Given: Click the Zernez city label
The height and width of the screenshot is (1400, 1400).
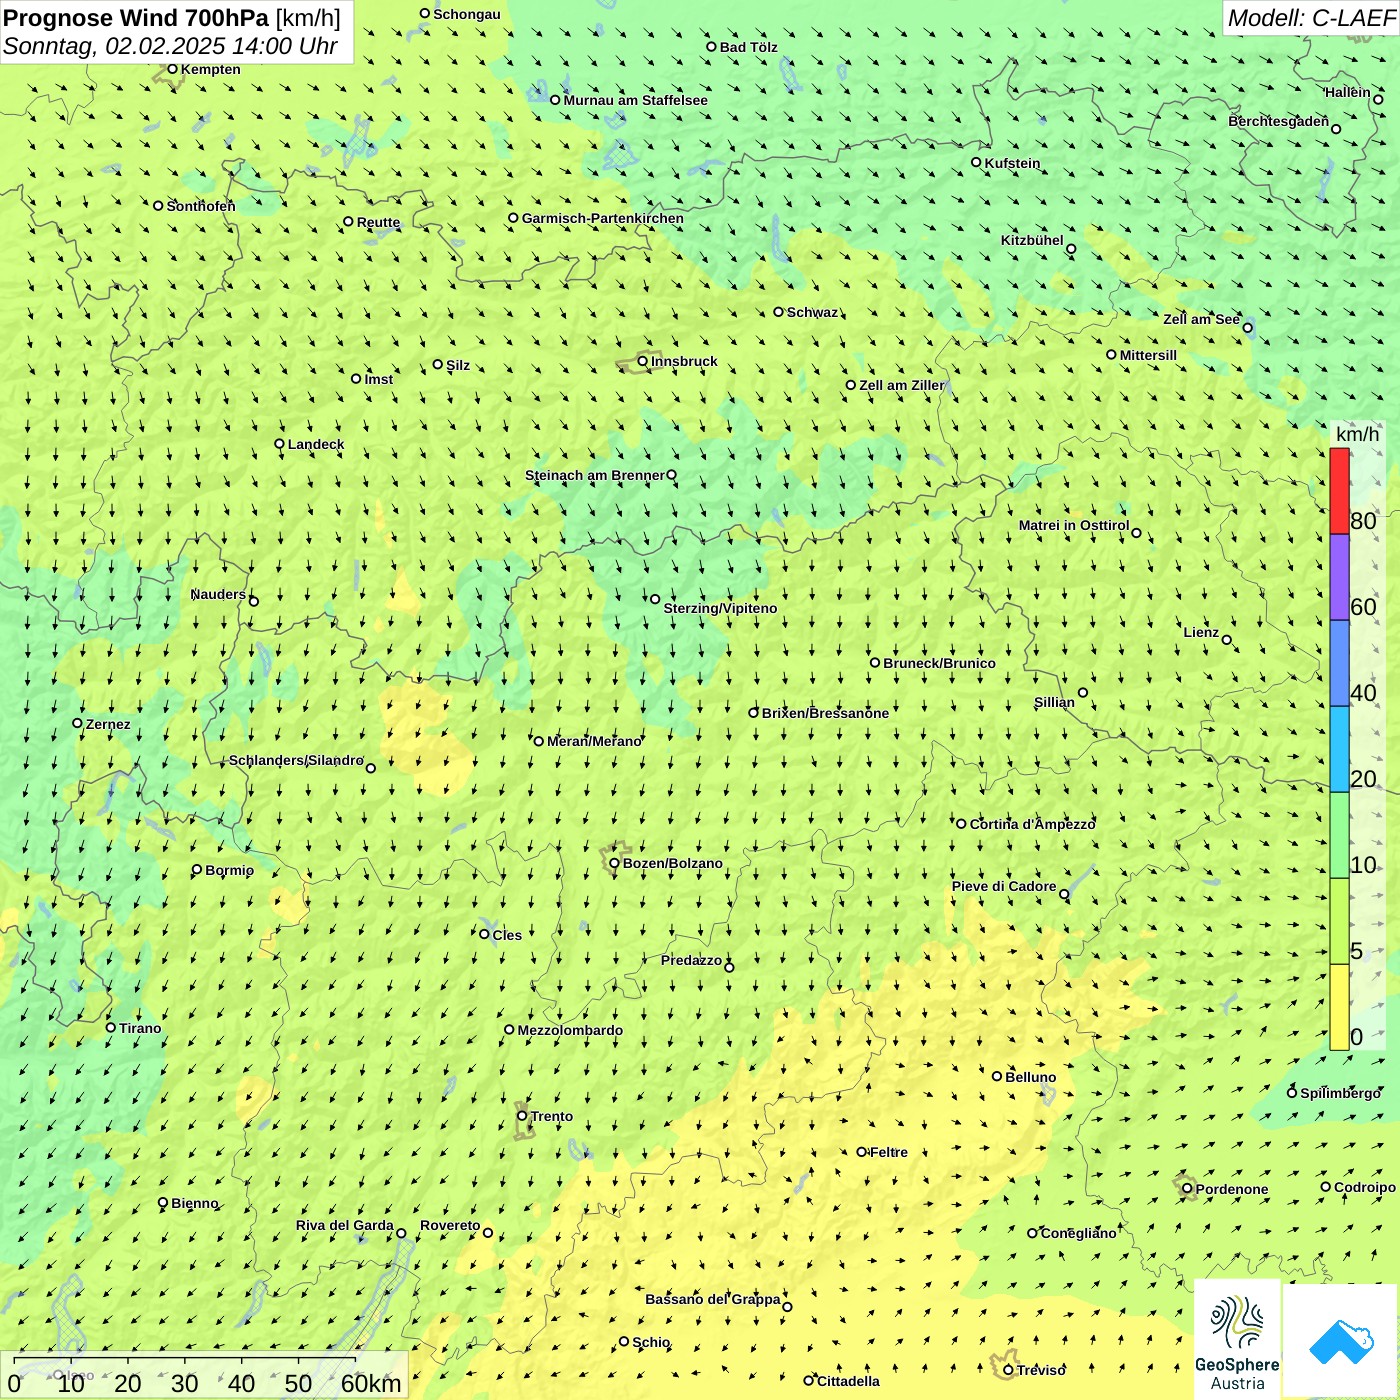Looking at the screenshot, I should [108, 724].
